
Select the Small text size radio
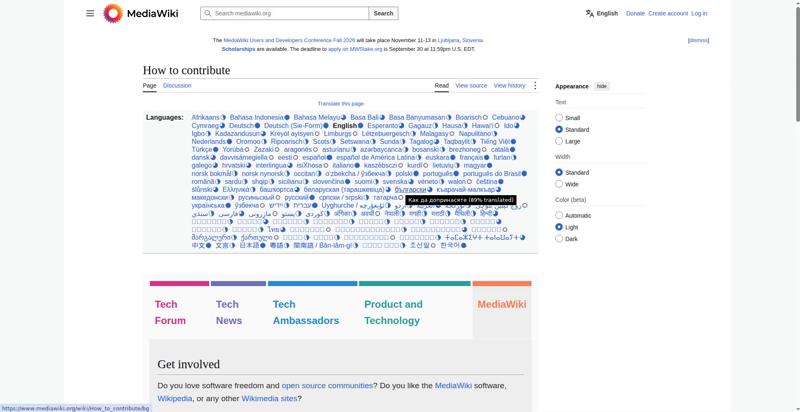(559, 118)
